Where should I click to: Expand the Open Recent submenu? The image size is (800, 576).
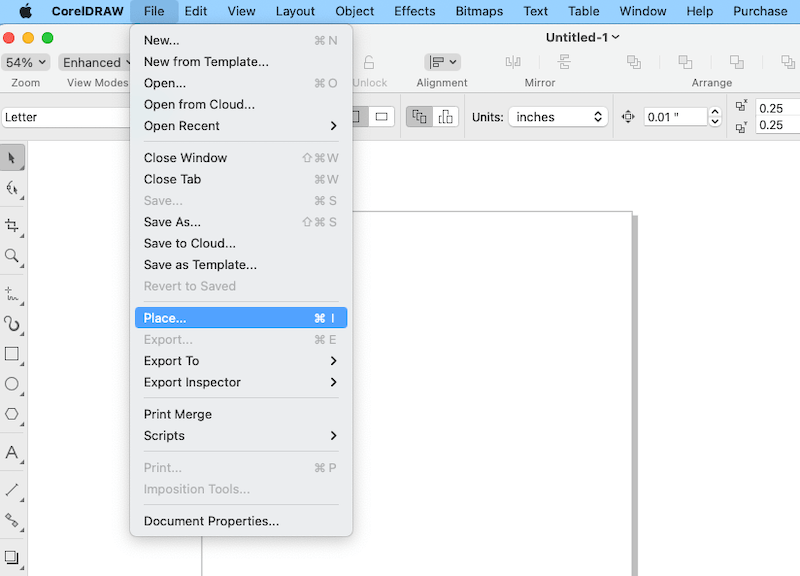click(239, 126)
